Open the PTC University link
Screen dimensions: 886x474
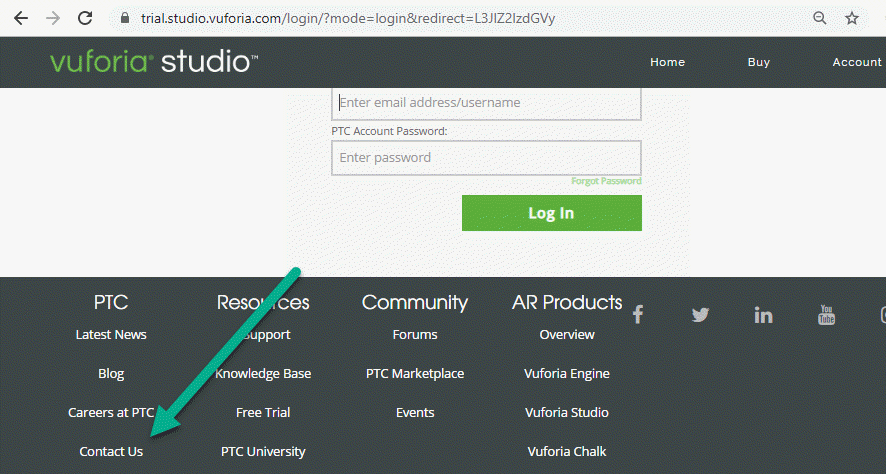(x=263, y=451)
